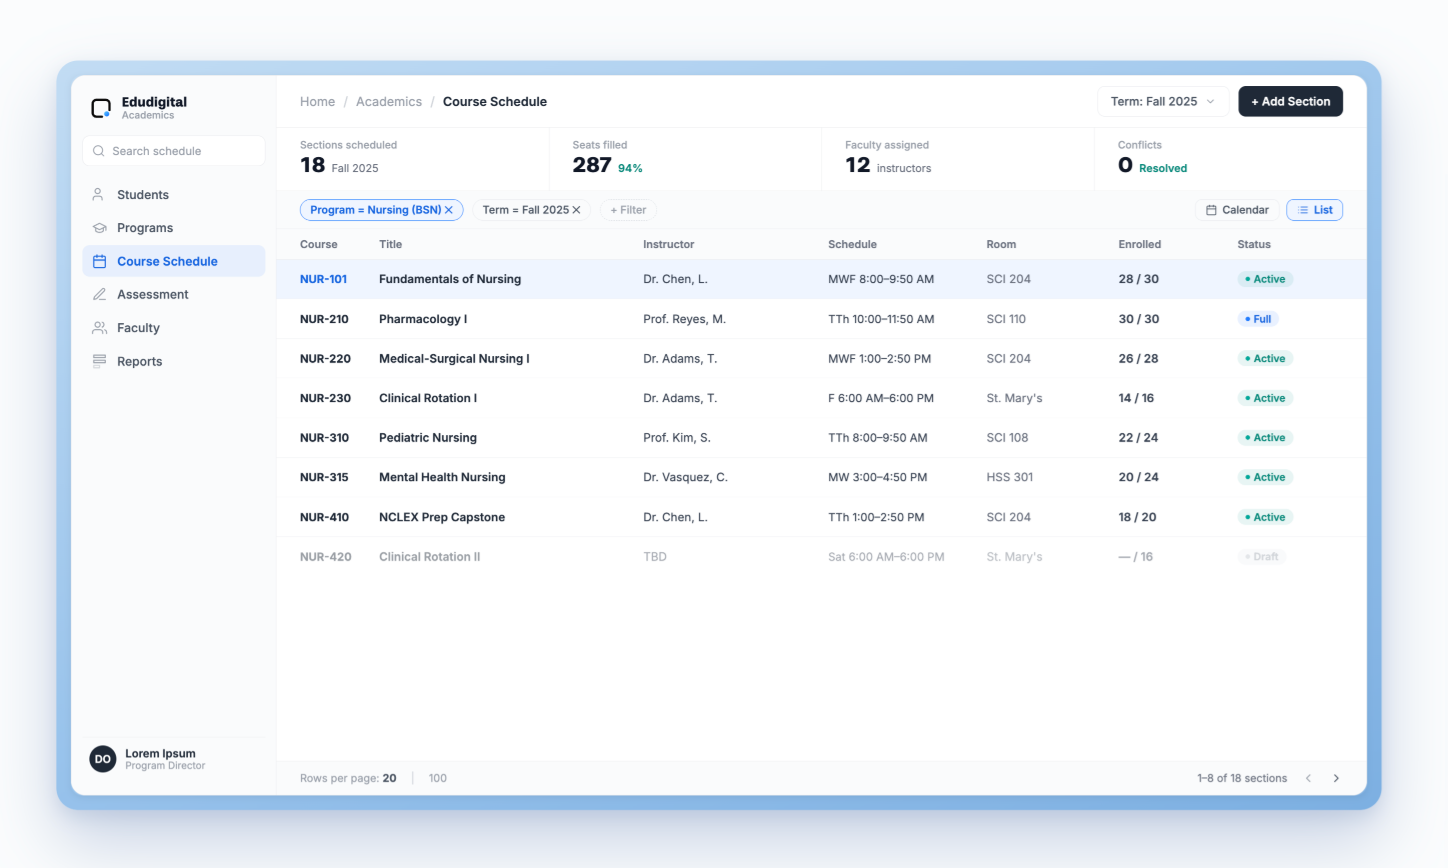Viewport: 1448px width, 868px height.
Task: Switch to List view
Action: coord(1314,210)
